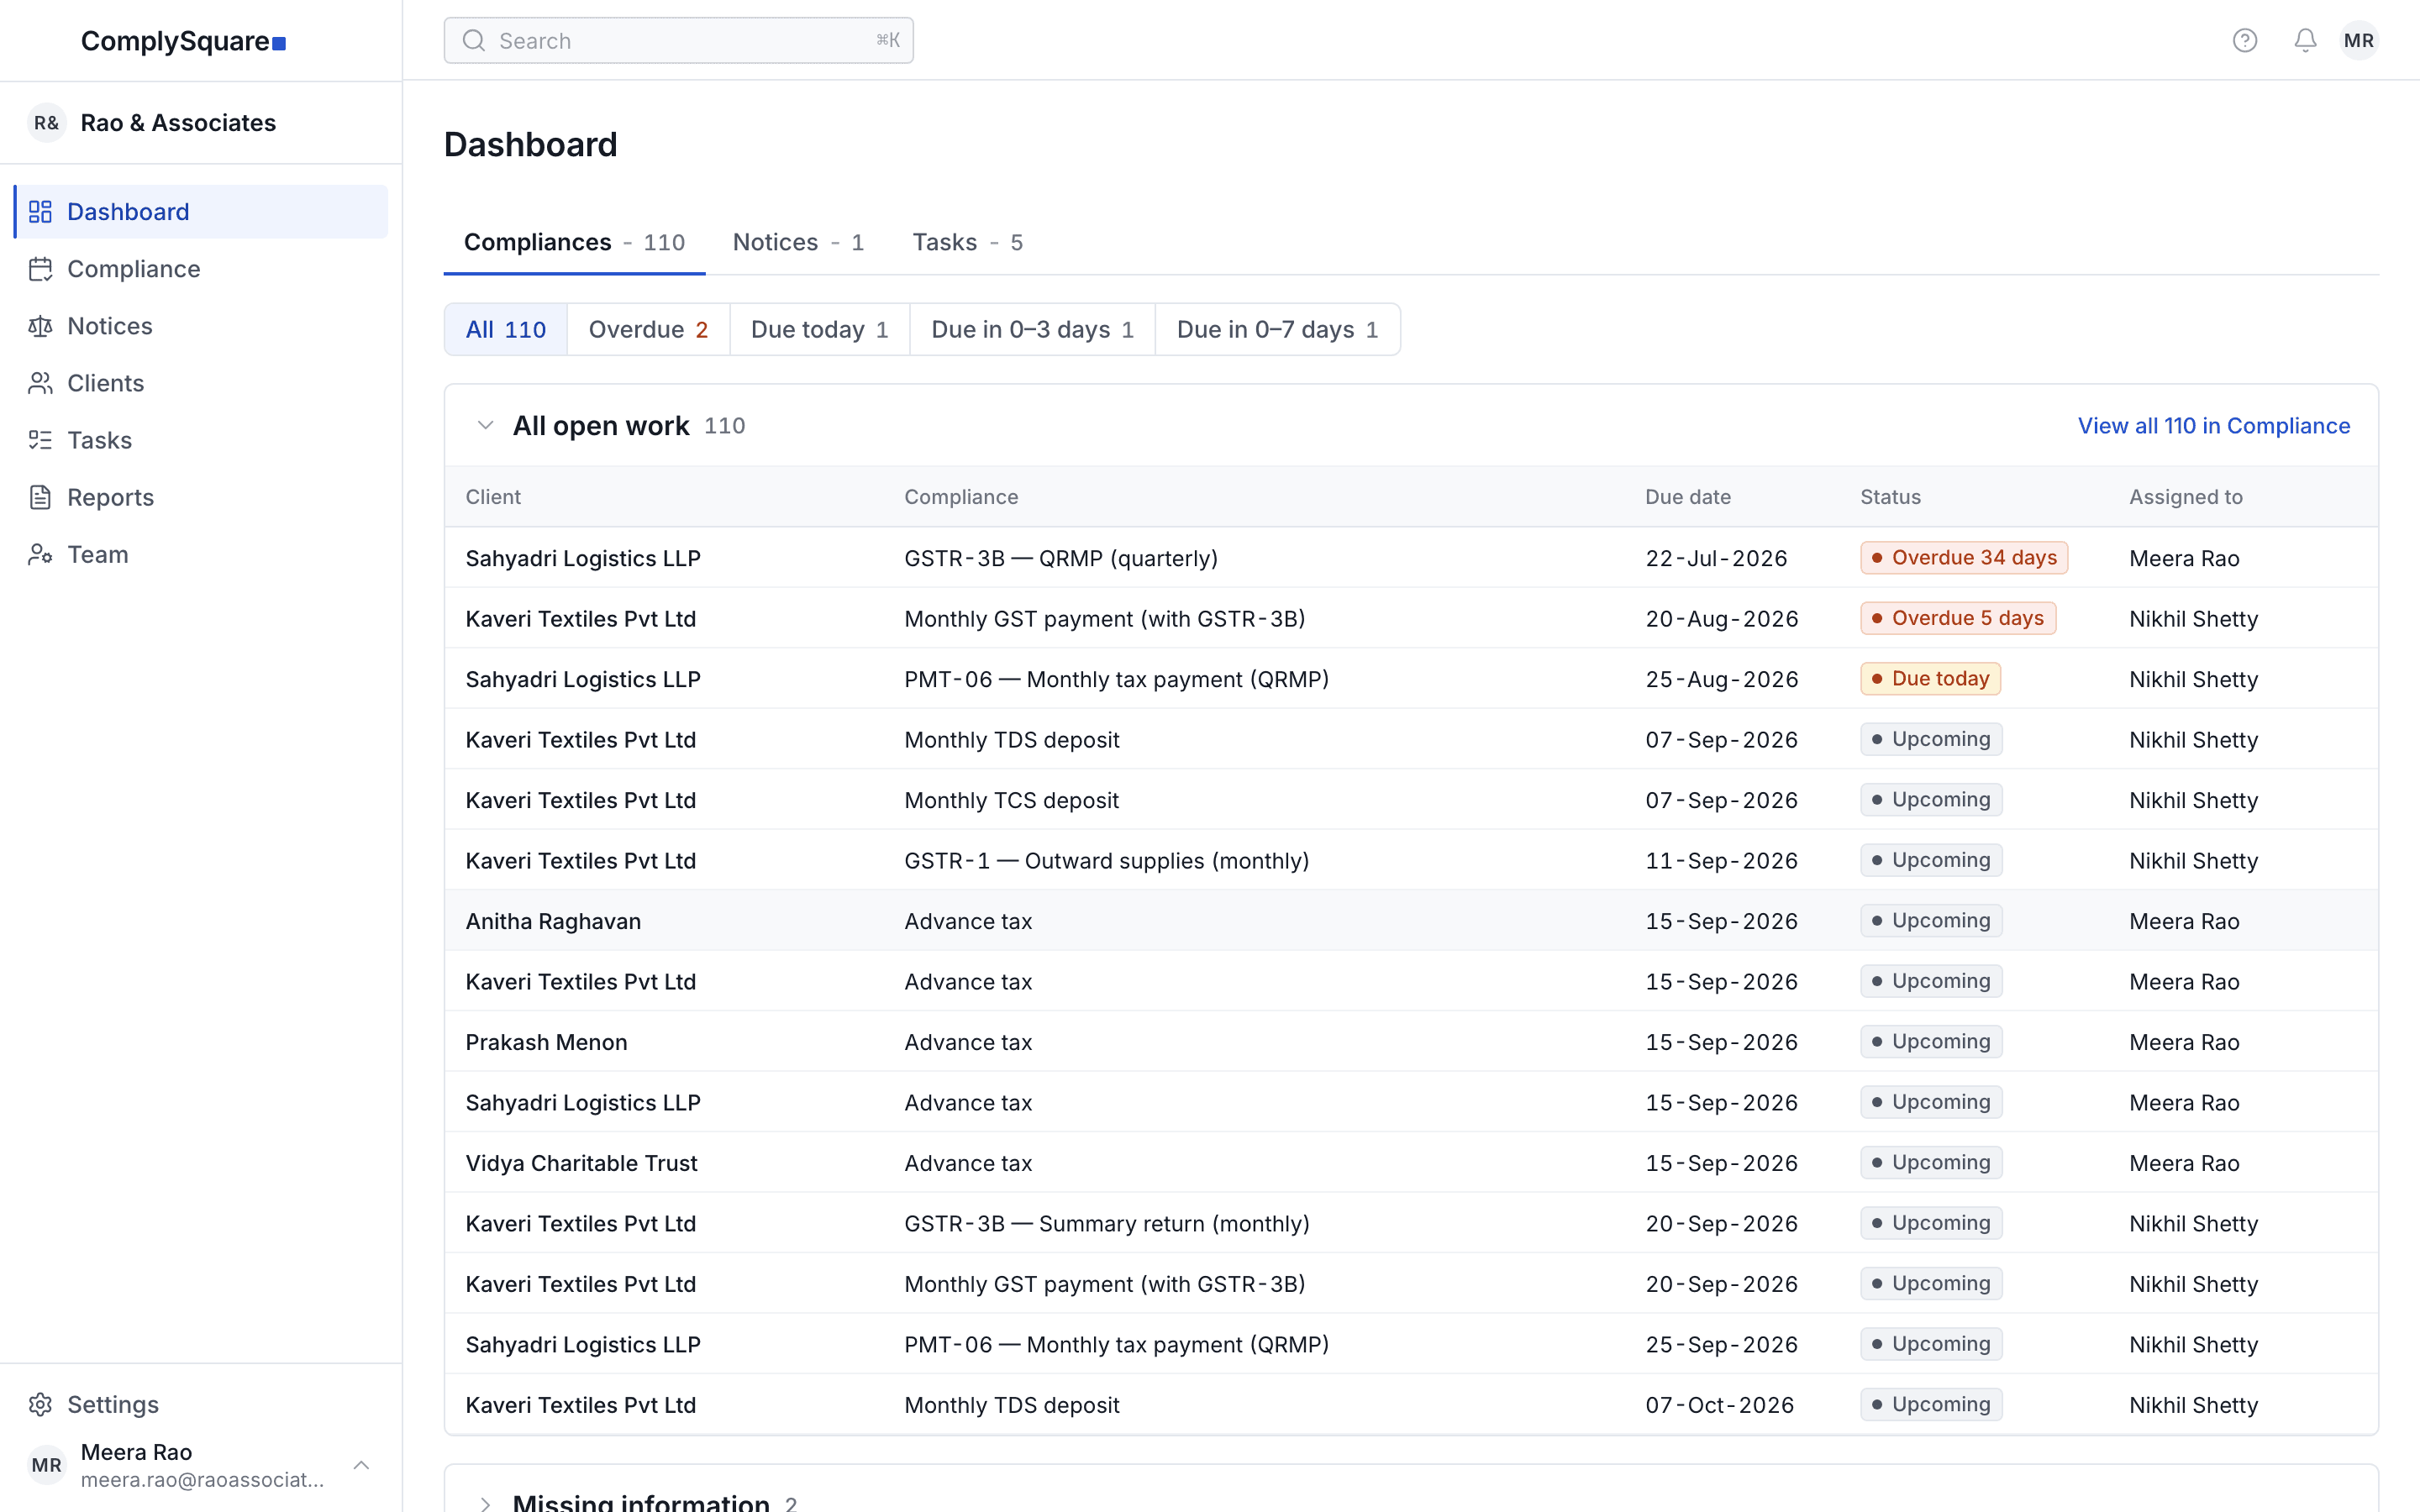Open the Due today status badge
The height and width of the screenshot is (1512, 2420).
(x=1930, y=679)
